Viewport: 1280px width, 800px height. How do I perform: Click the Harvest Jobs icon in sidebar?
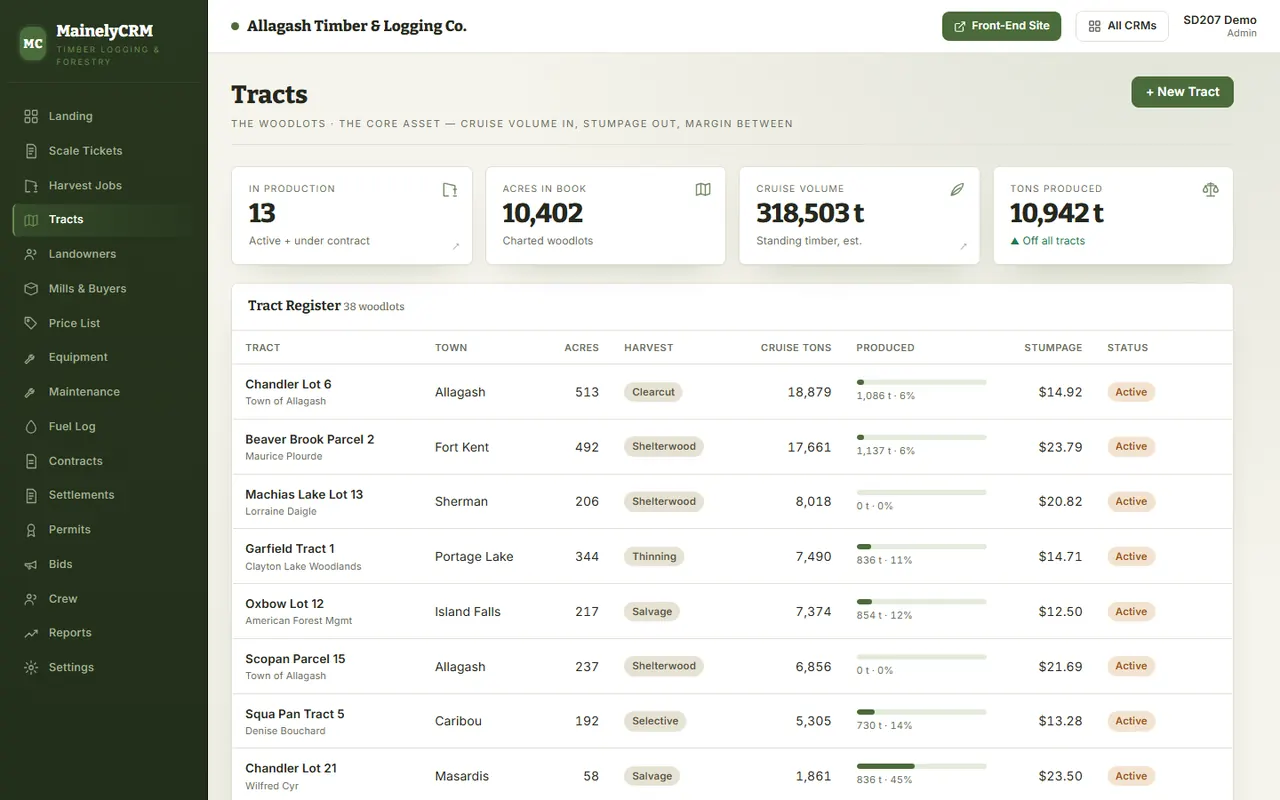(31, 185)
